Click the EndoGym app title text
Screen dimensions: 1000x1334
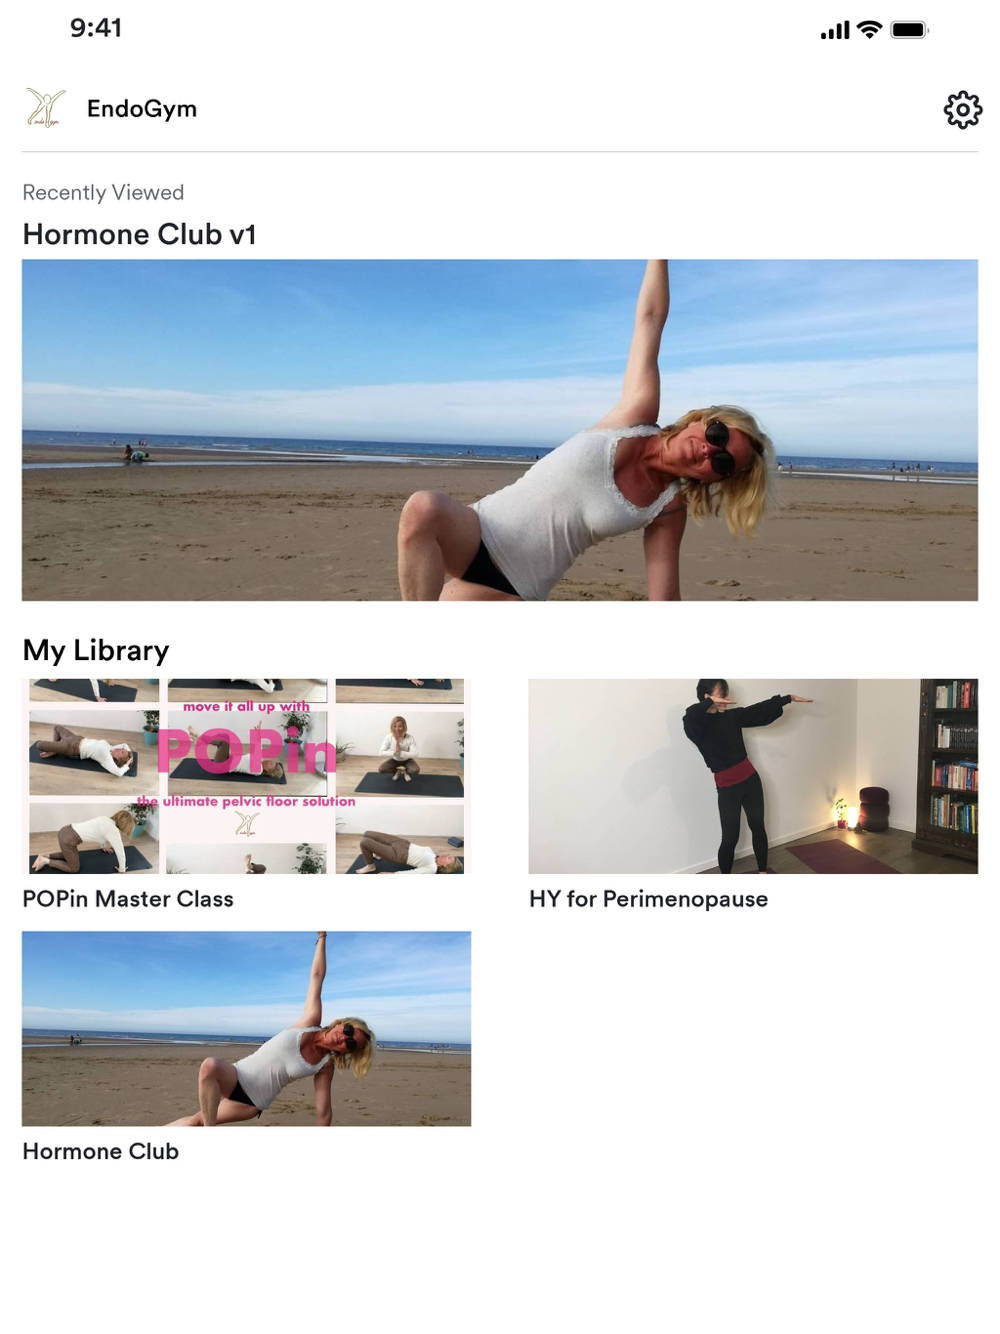(142, 108)
